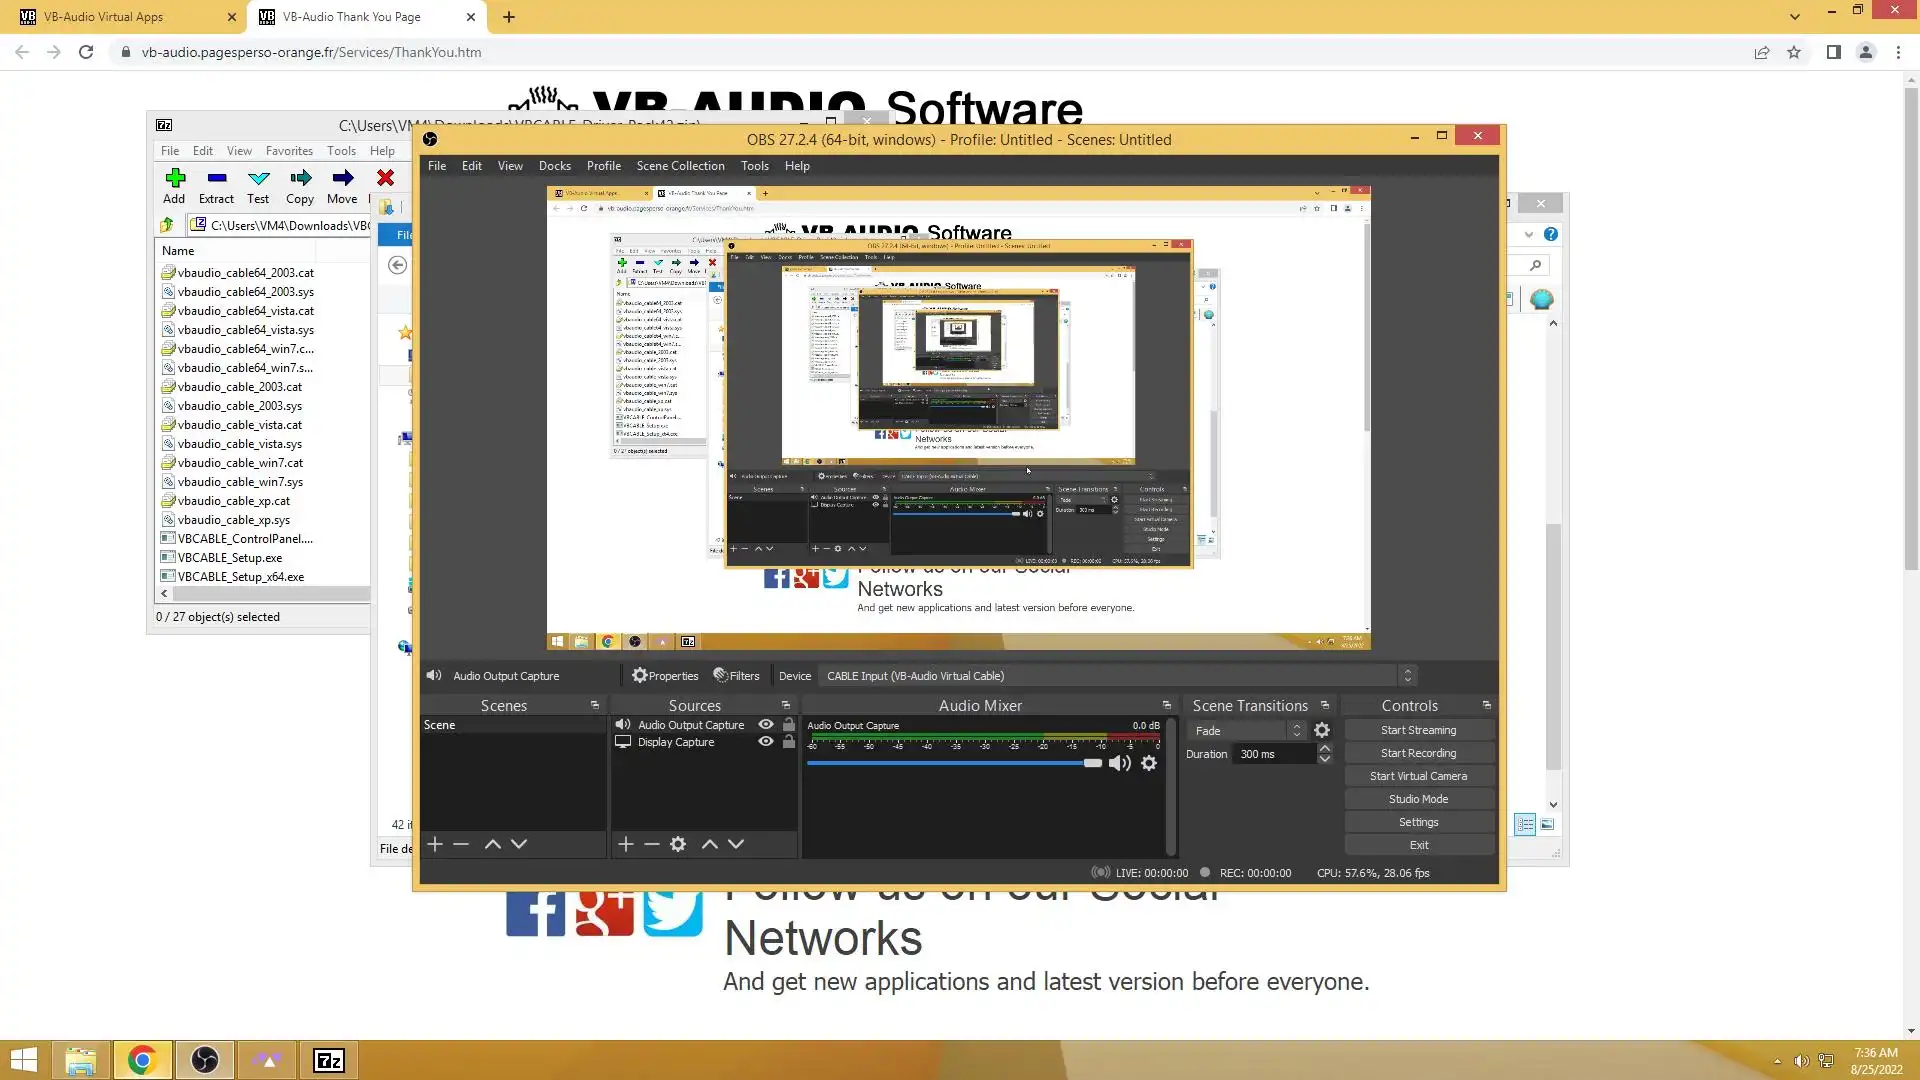Click Start Recording button
This screenshot has height=1080, width=1920.
pyautogui.click(x=1418, y=753)
